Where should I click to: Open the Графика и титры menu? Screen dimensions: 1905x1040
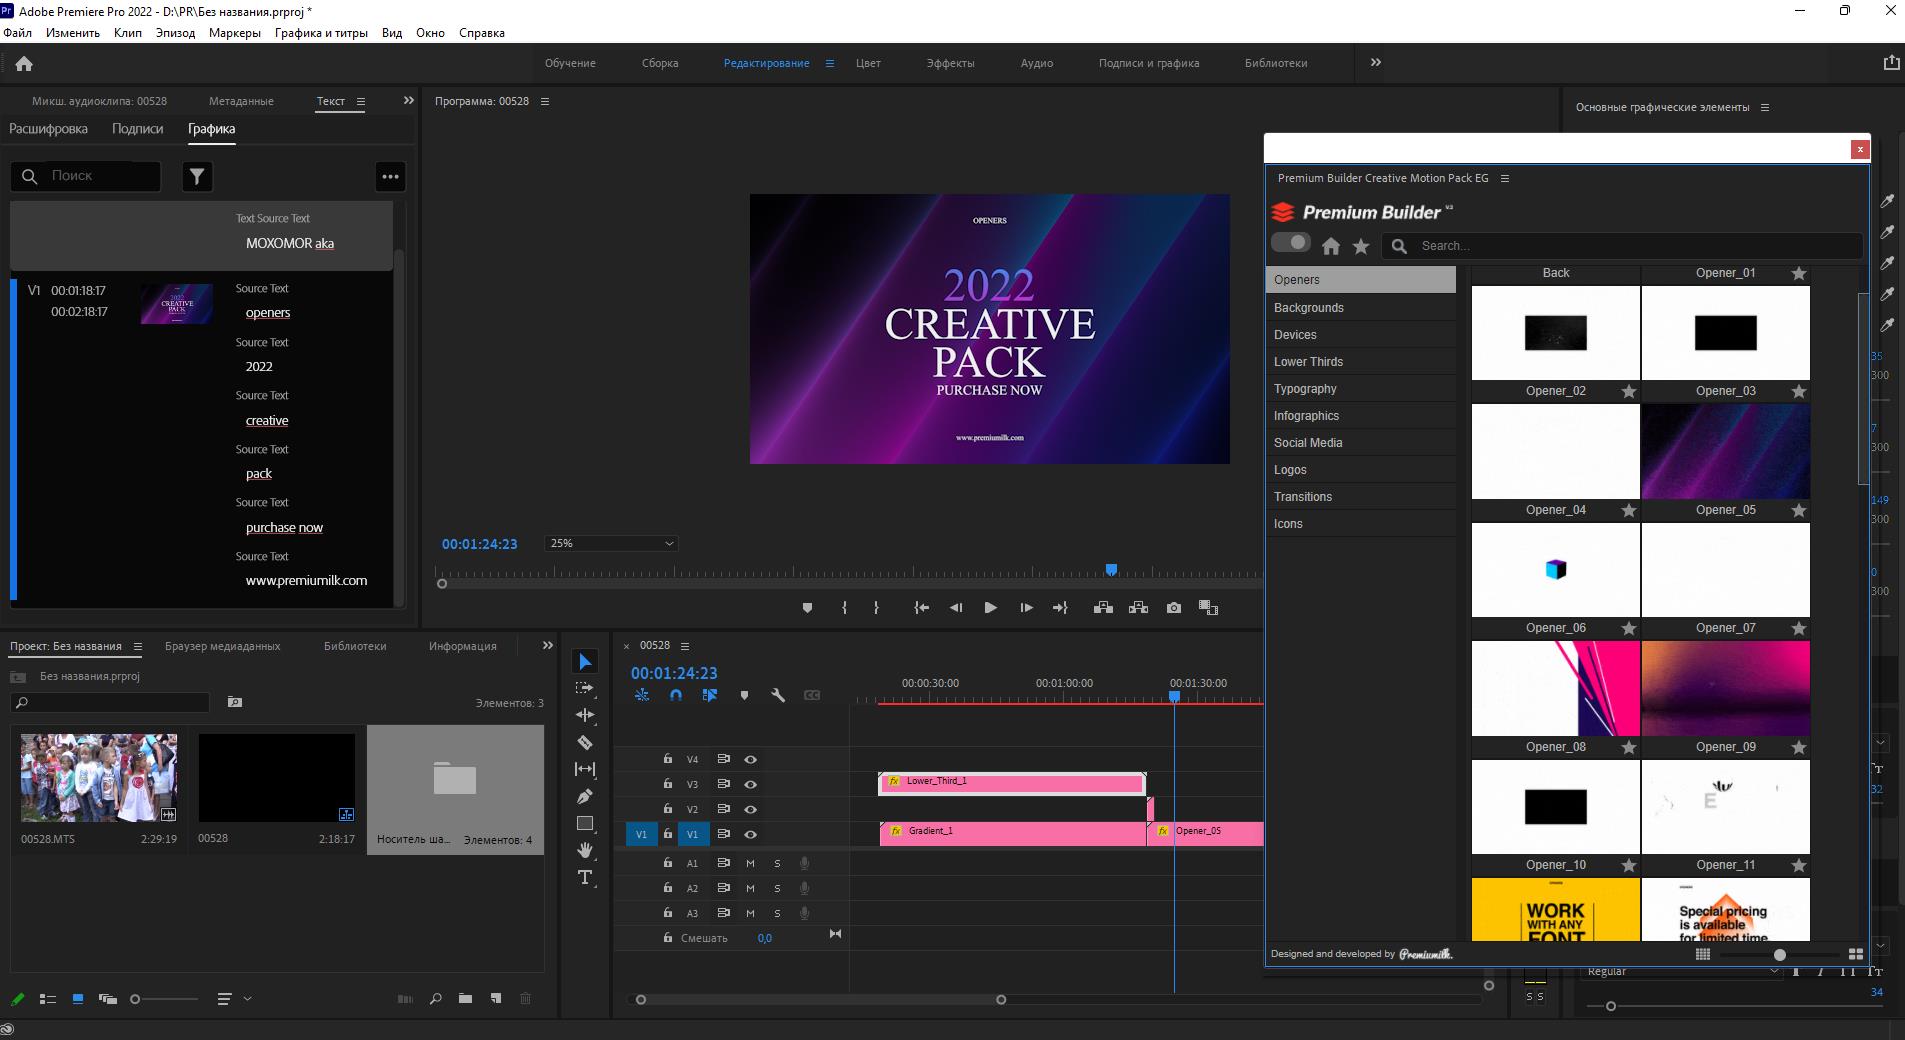[x=321, y=33]
